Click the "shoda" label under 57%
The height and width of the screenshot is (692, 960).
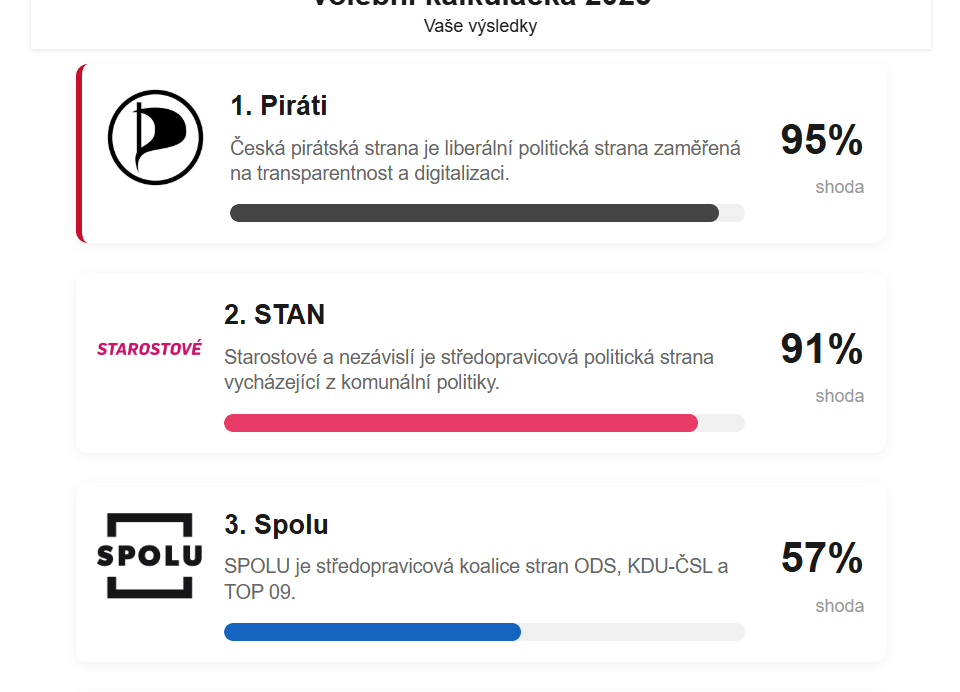click(839, 606)
